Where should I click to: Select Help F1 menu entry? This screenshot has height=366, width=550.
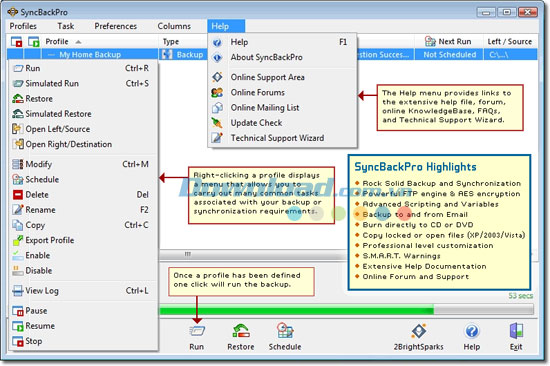click(282, 42)
